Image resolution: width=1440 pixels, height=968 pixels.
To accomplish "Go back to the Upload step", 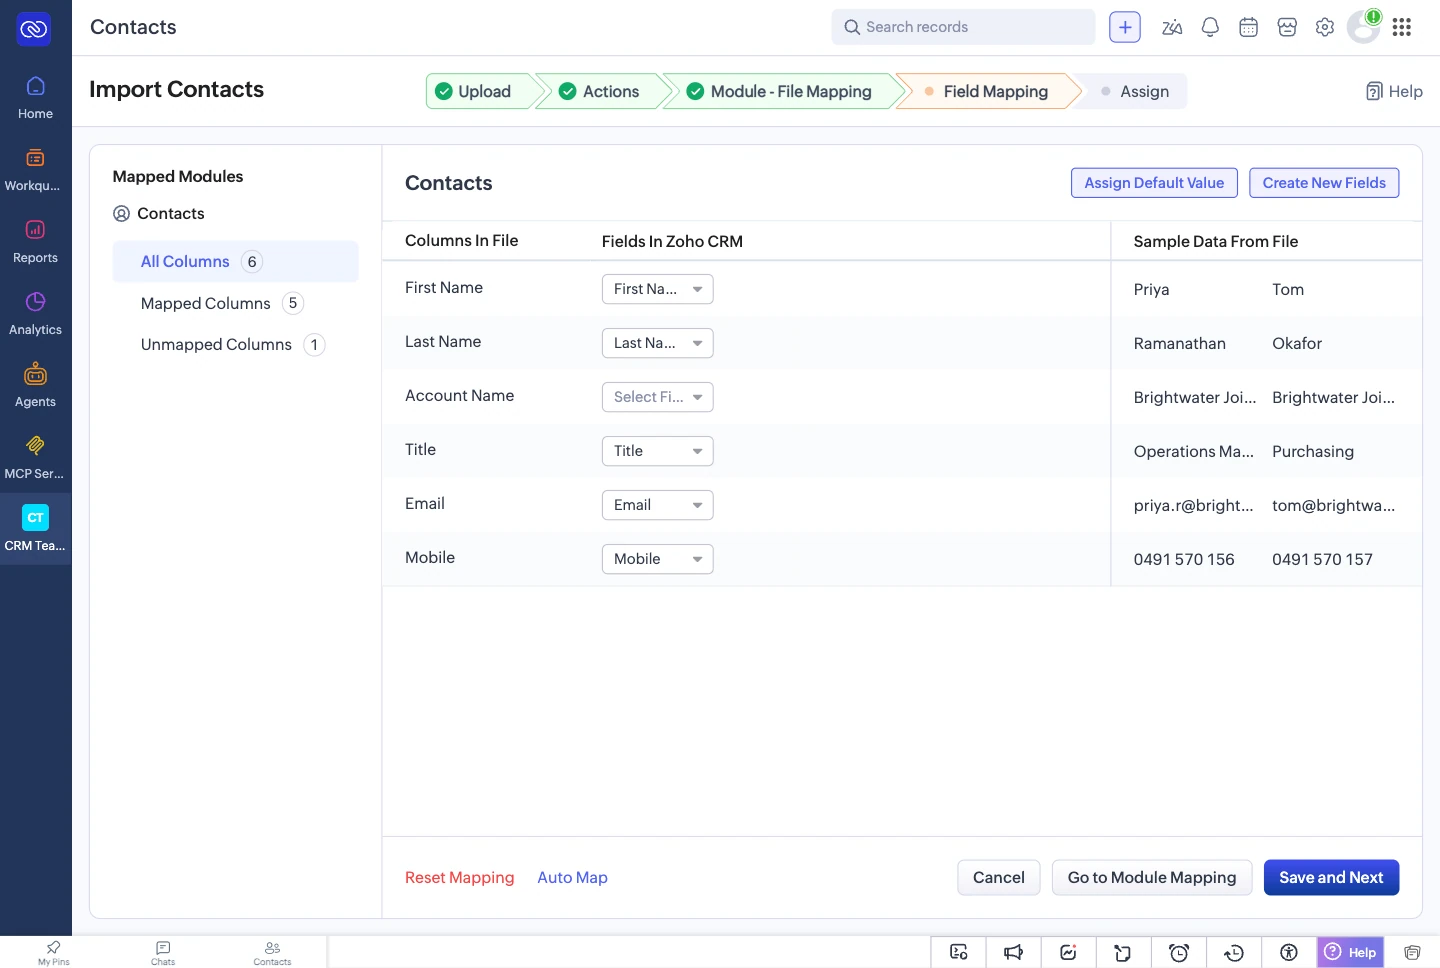I will (x=480, y=91).
